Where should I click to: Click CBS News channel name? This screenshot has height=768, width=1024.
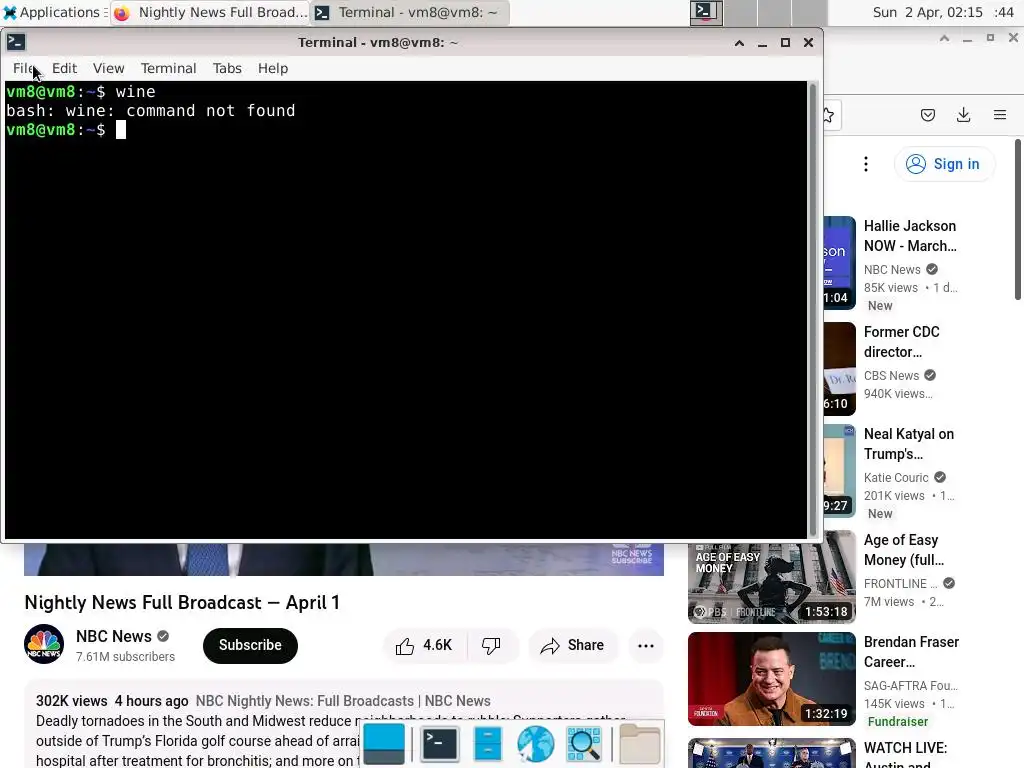[x=891, y=376]
